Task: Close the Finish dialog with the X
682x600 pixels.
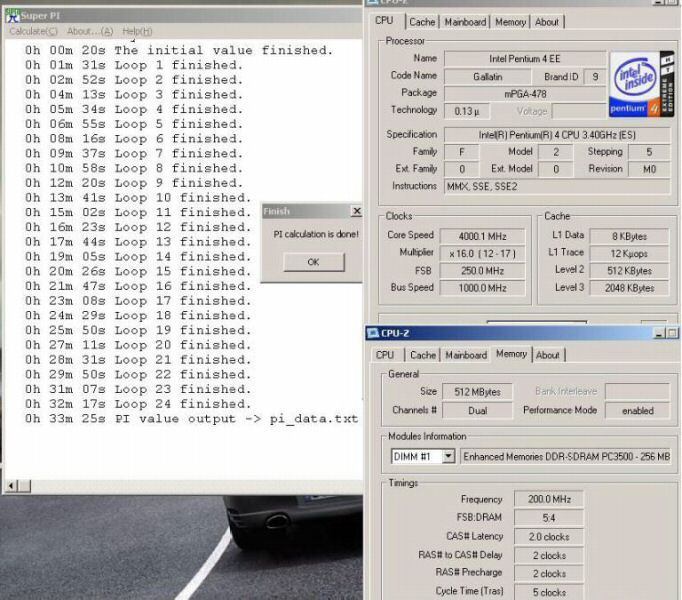Action: pos(356,211)
